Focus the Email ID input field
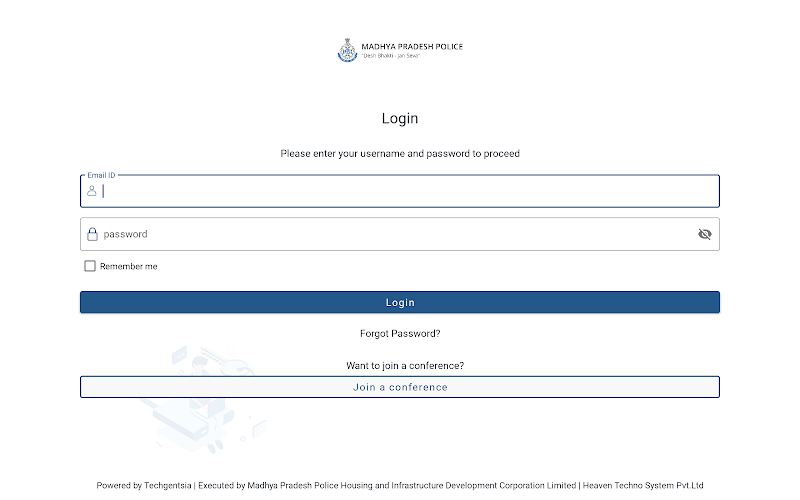Viewport: 800px width, 500px height. [x=400, y=191]
